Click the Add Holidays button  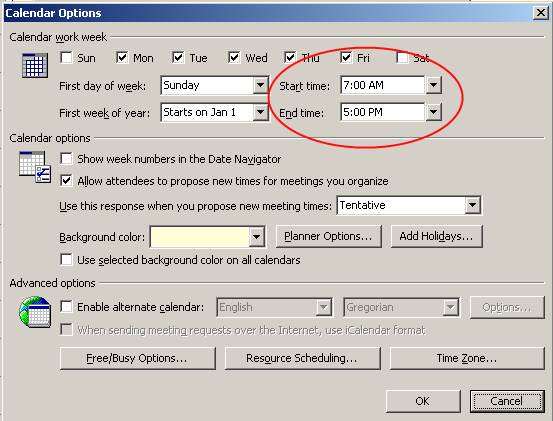click(436, 236)
